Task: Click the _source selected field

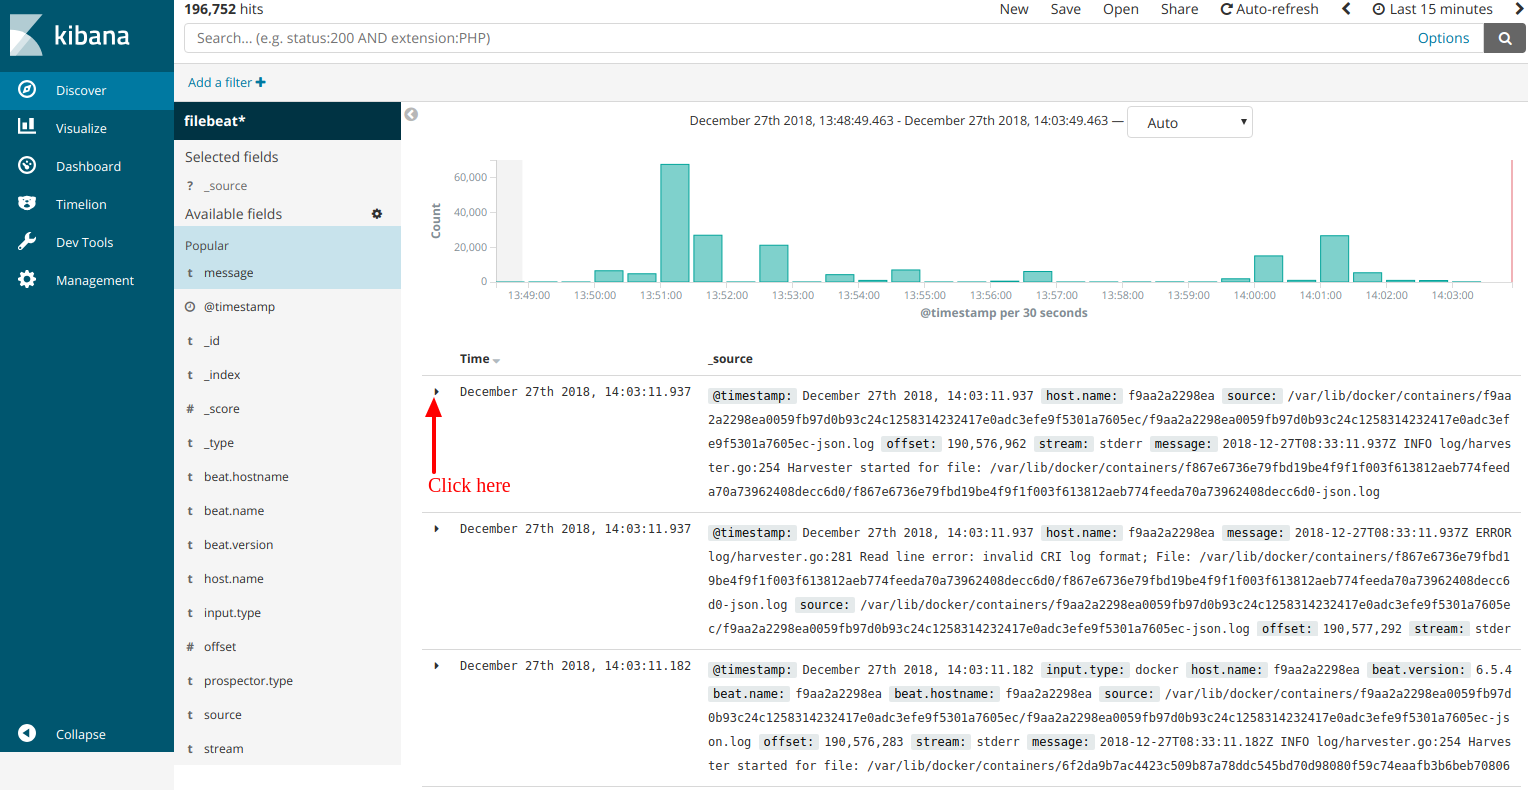Action: pyautogui.click(x=225, y=186)
